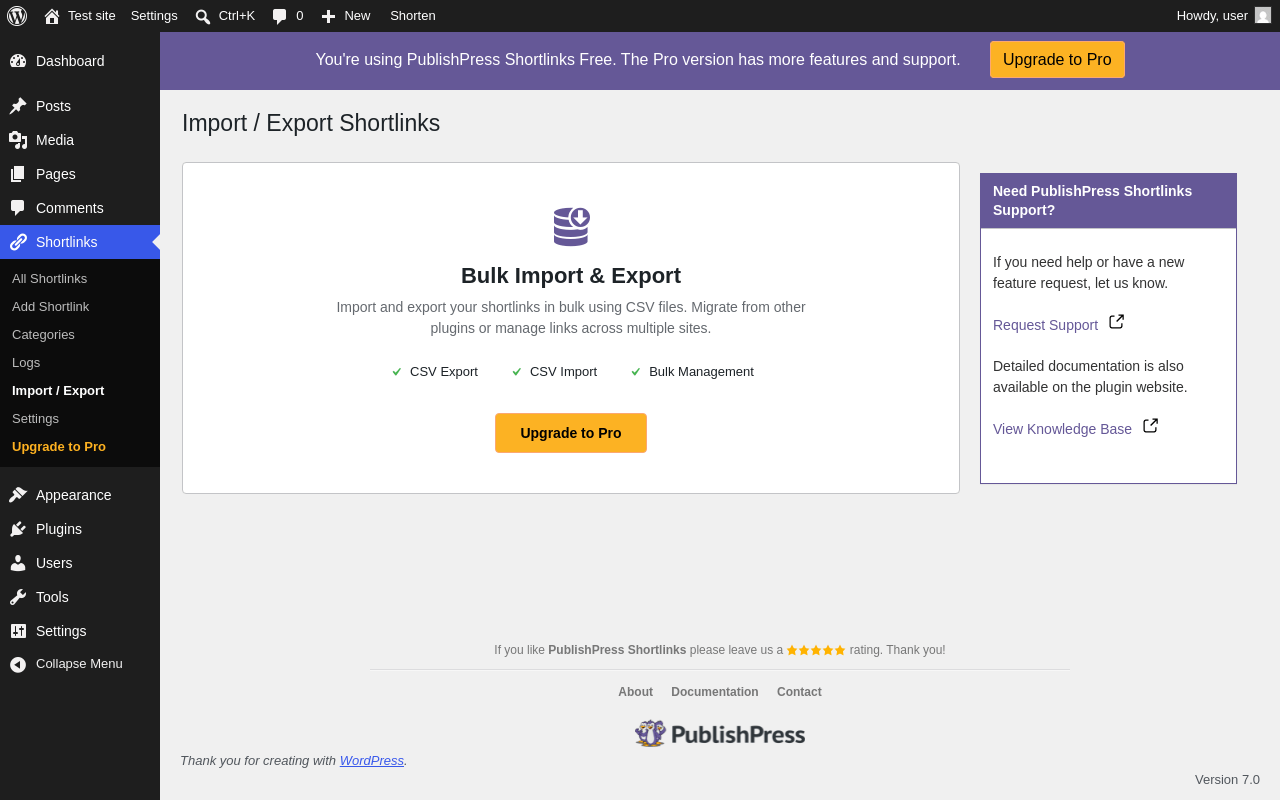Open the Ctrl+K search magnifier icon
This screenshot has width=1280, height=800.
point(203,16)
